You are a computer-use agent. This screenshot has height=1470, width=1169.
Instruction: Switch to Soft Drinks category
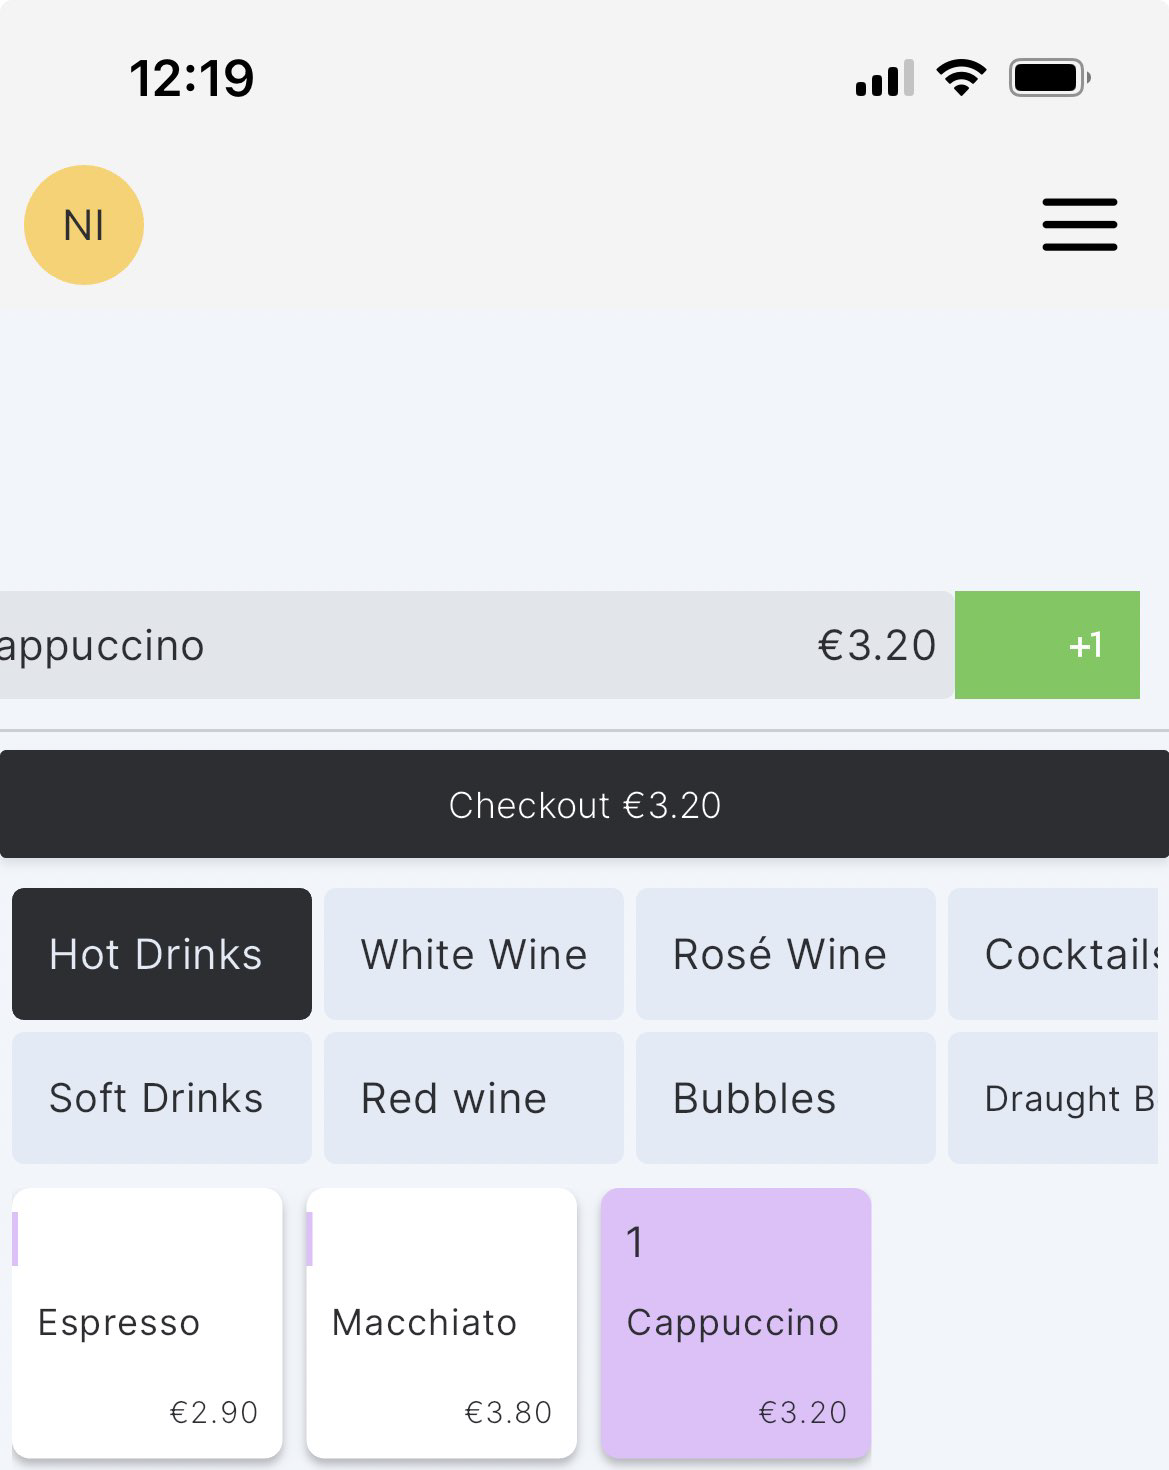pyautogui.click(x=162, y=1098)
